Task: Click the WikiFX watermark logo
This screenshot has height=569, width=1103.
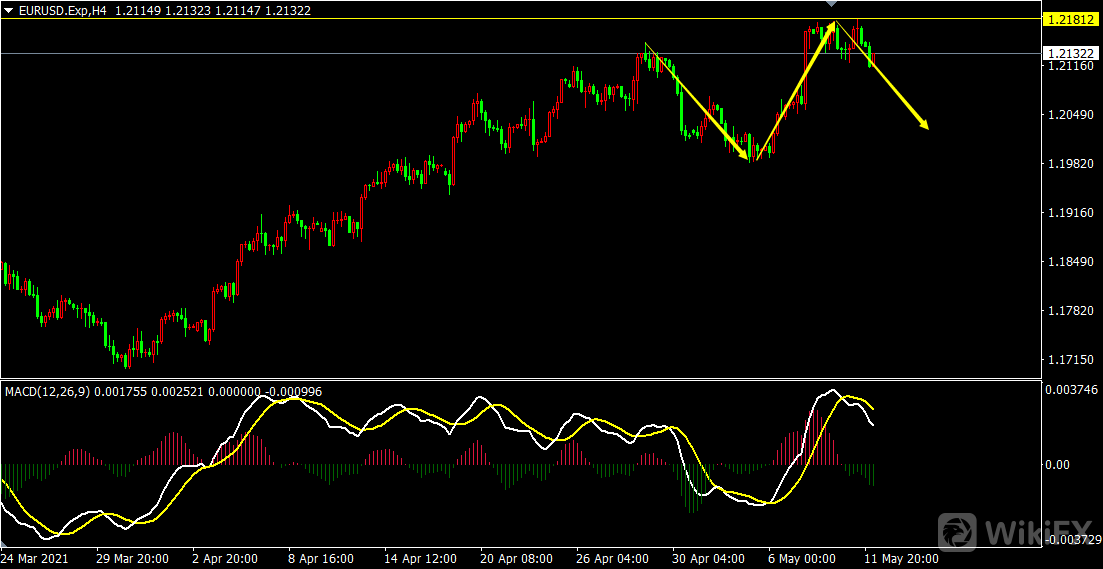Action: coord(1017,531)
